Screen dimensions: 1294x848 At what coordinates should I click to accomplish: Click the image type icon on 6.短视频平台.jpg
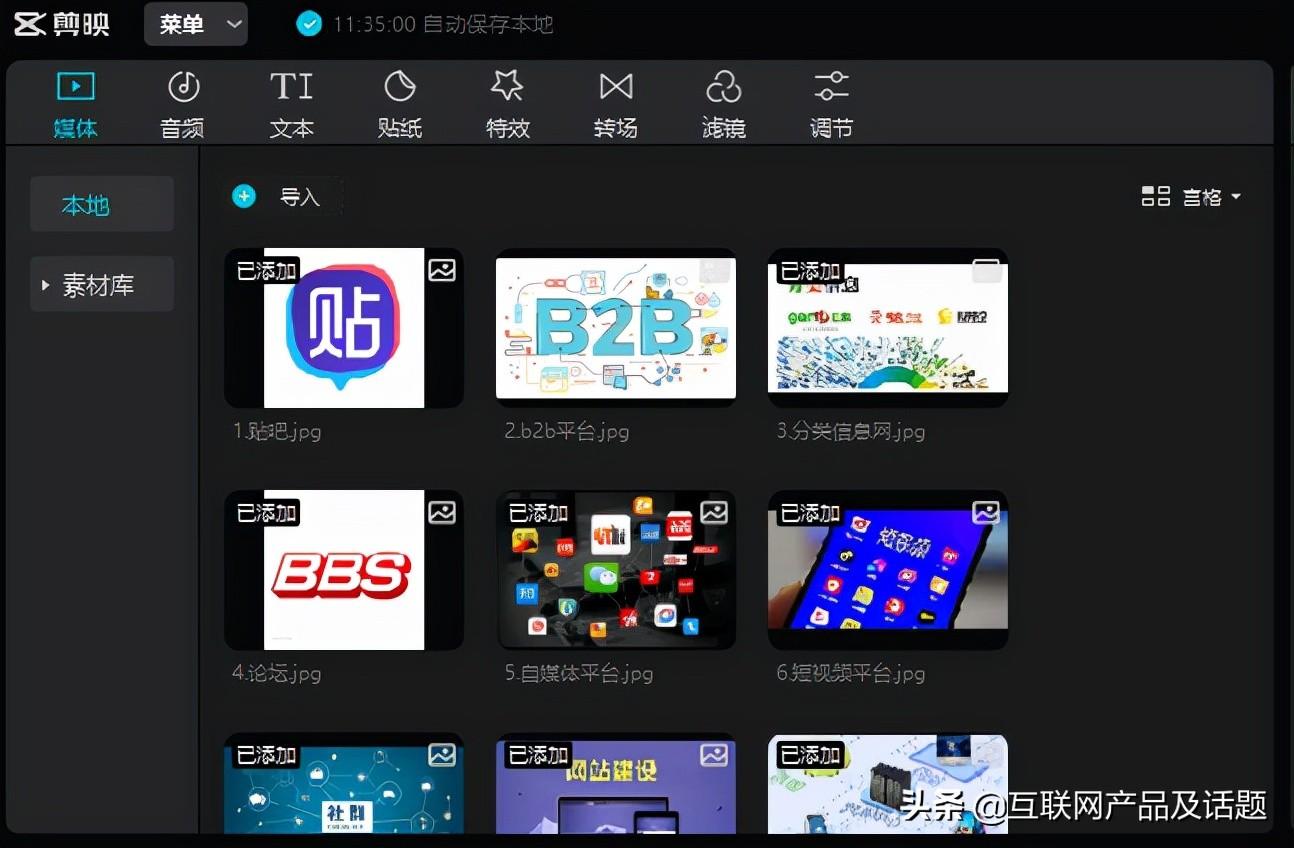[986, 512]
